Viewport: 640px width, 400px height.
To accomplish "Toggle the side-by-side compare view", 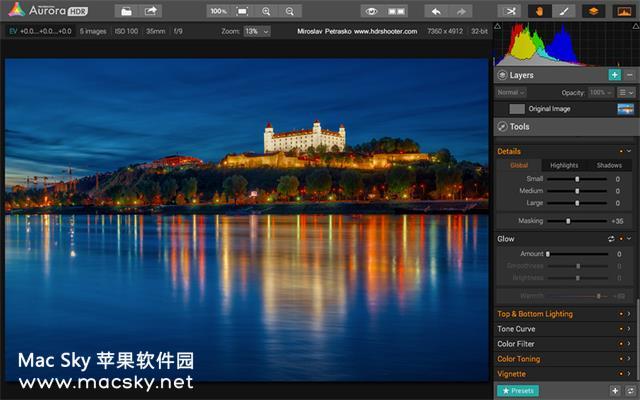I will (396, 11).
